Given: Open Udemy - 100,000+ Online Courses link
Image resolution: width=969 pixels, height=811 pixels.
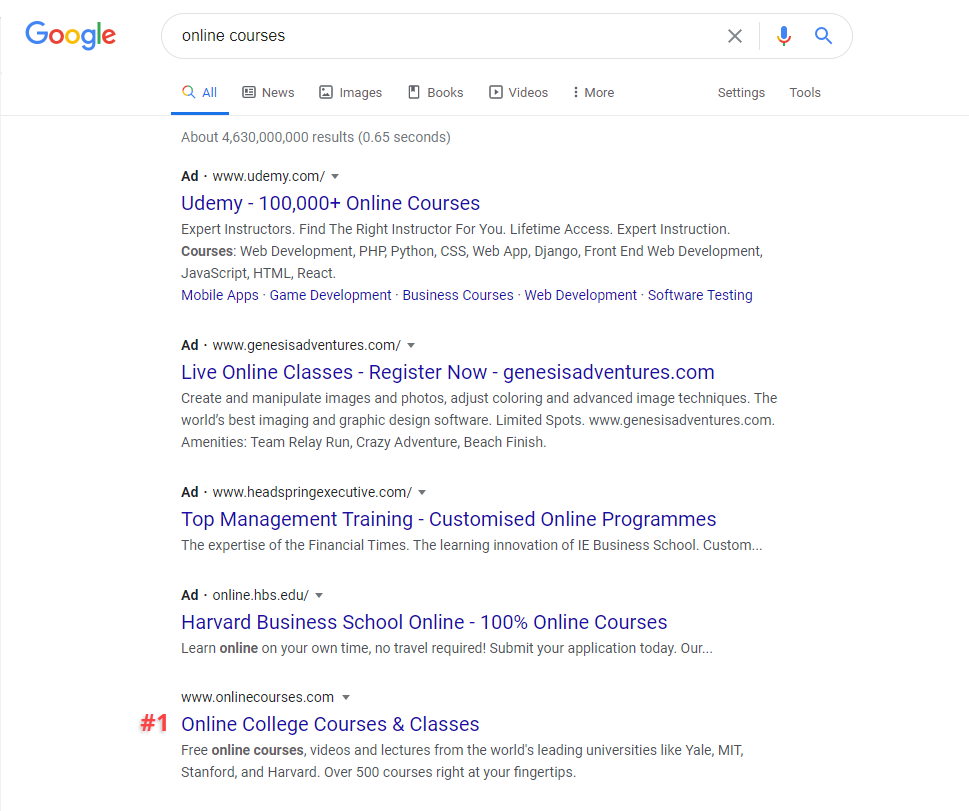Looking at the screenshot, I should 330,203.
